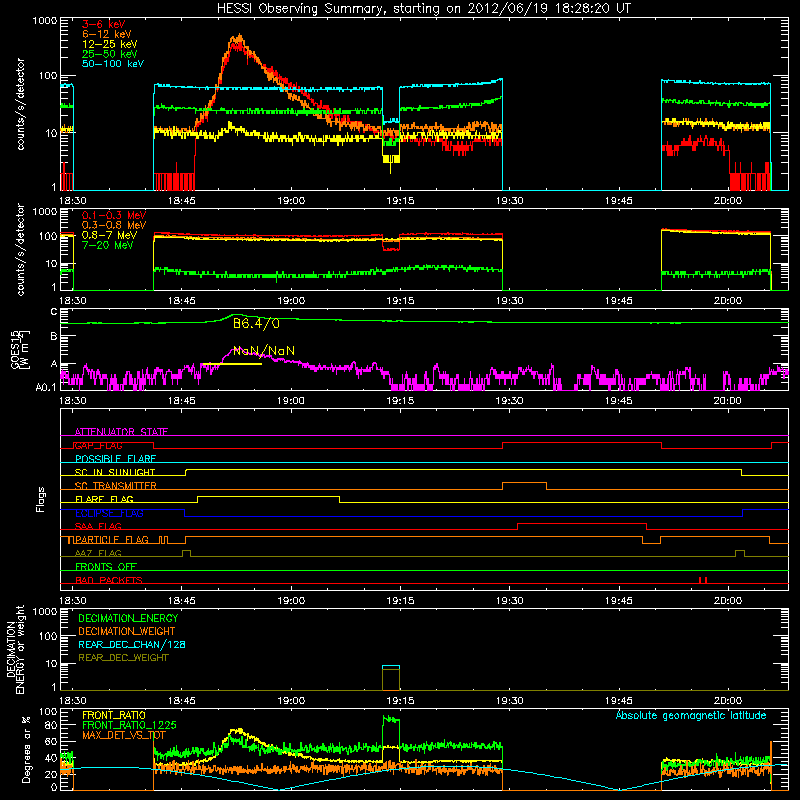Click the 0.1-0.3 MeV legend entry
Viewport: 800px width, 800px height.
point(114,215)
